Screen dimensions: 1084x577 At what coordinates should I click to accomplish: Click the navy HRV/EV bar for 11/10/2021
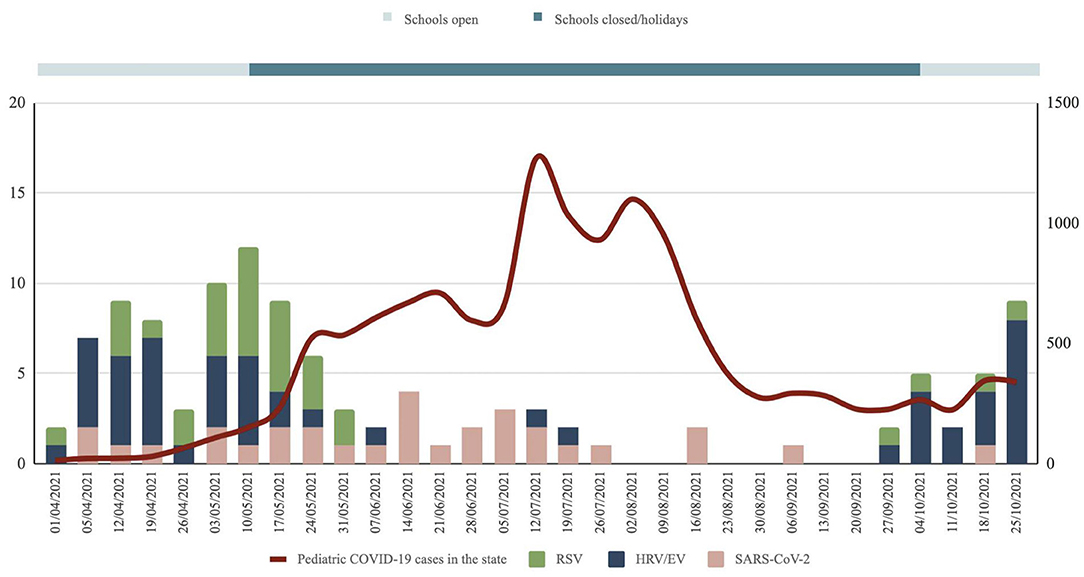coord(953,446)
